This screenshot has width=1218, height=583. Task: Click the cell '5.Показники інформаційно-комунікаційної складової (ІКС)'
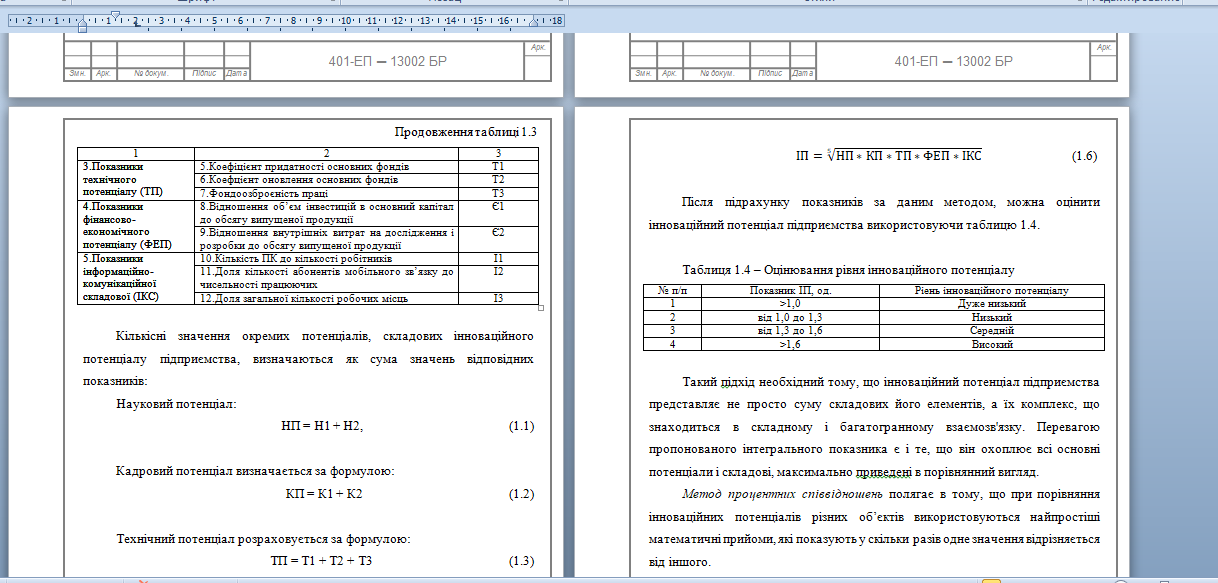[x=137, y=277]
